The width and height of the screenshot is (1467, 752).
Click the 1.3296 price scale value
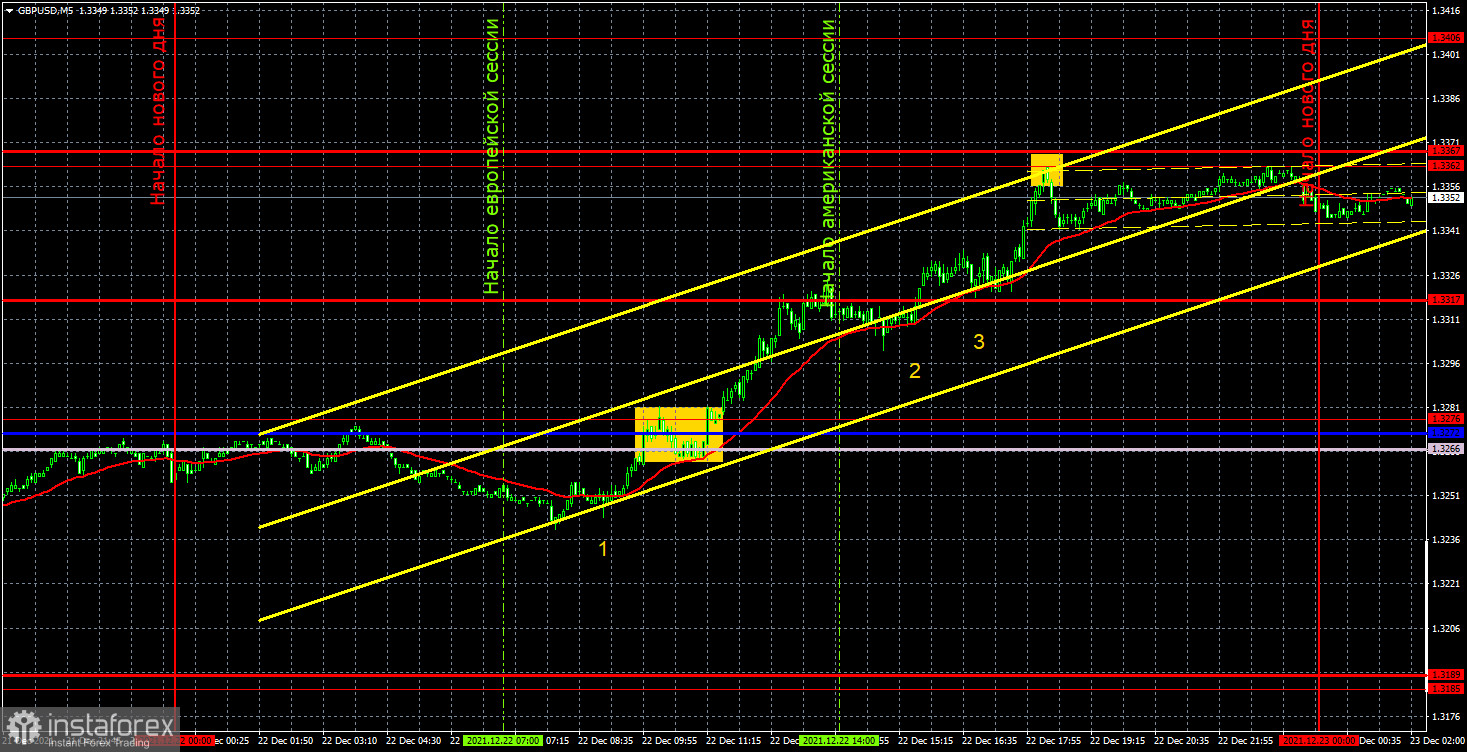(1446, 363)
